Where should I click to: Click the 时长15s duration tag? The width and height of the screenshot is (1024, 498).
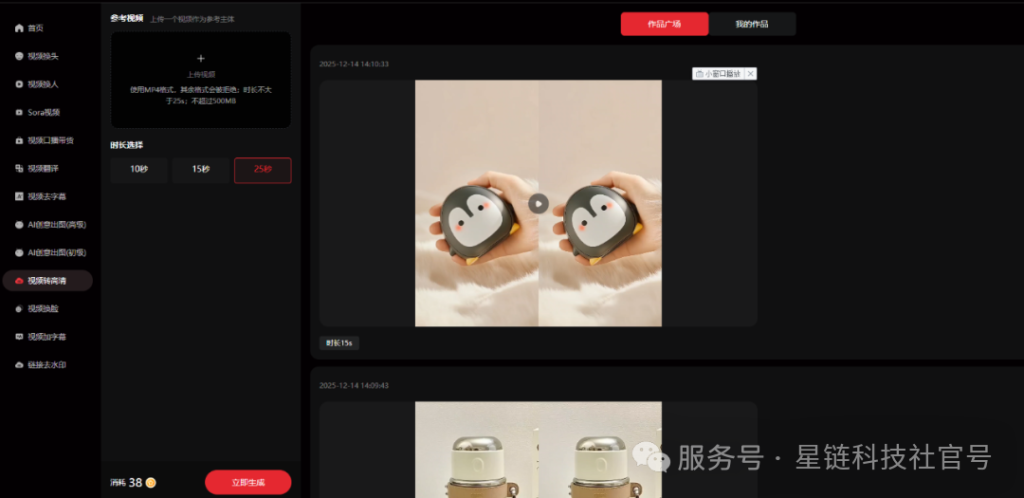(339, 343)
